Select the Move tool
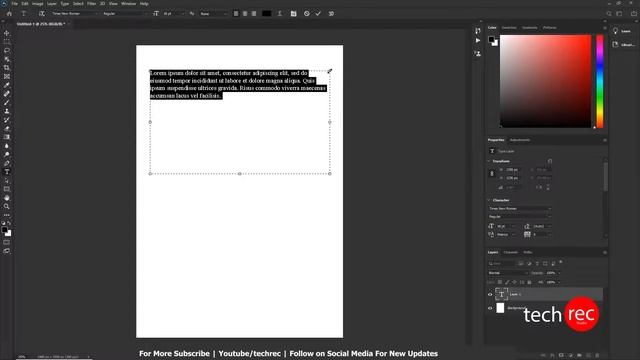 tap(7, 33)
